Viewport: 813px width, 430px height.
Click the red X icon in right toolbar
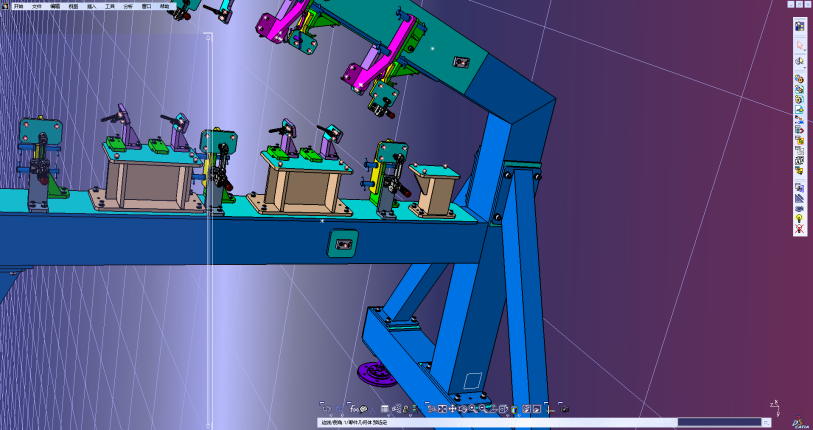coord(799,229)
